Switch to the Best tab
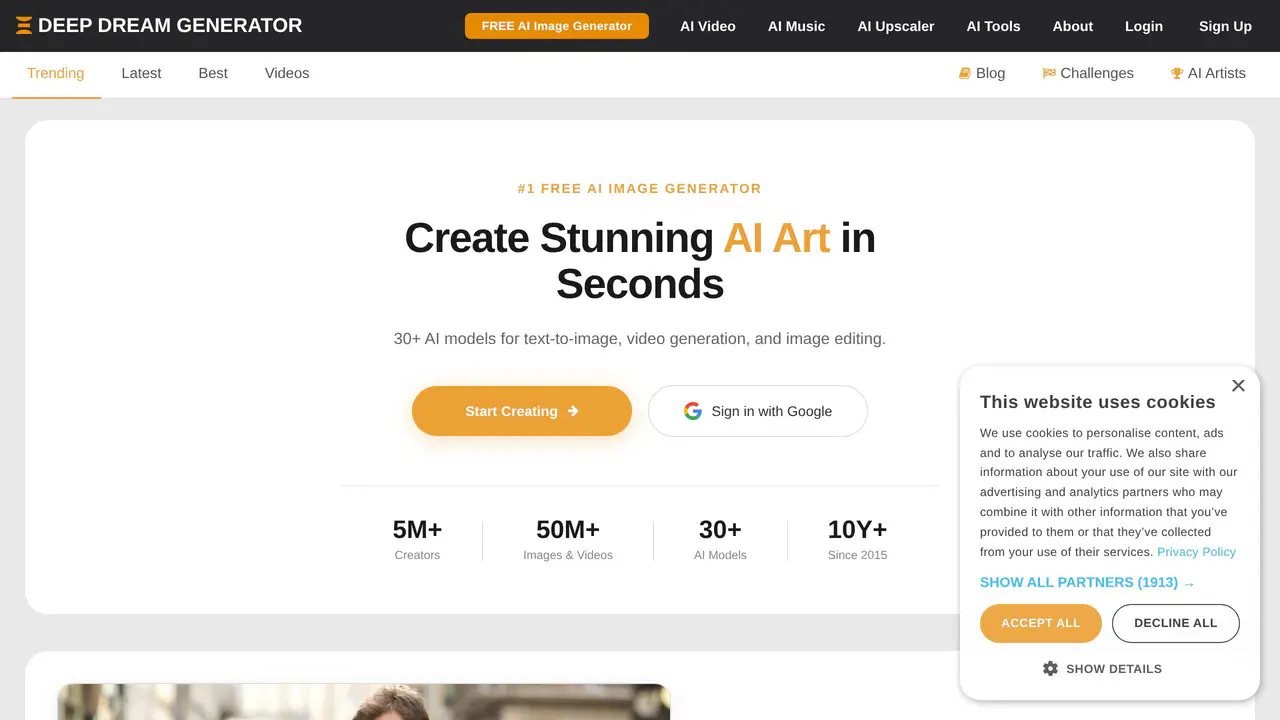Image resolution: width=1280 pixels, height=720 pixels. (x=213, y=73)
